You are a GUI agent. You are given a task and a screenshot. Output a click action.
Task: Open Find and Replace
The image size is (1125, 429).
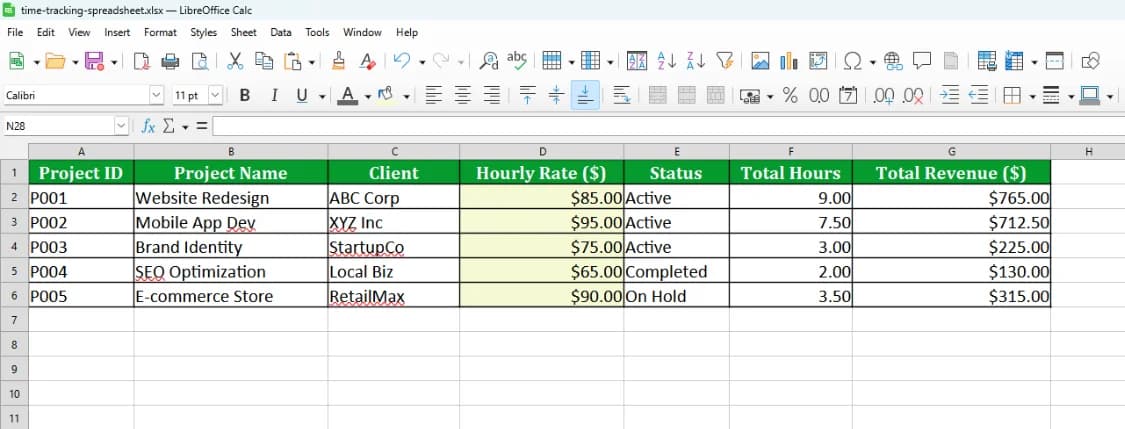(x=489, y=61)
